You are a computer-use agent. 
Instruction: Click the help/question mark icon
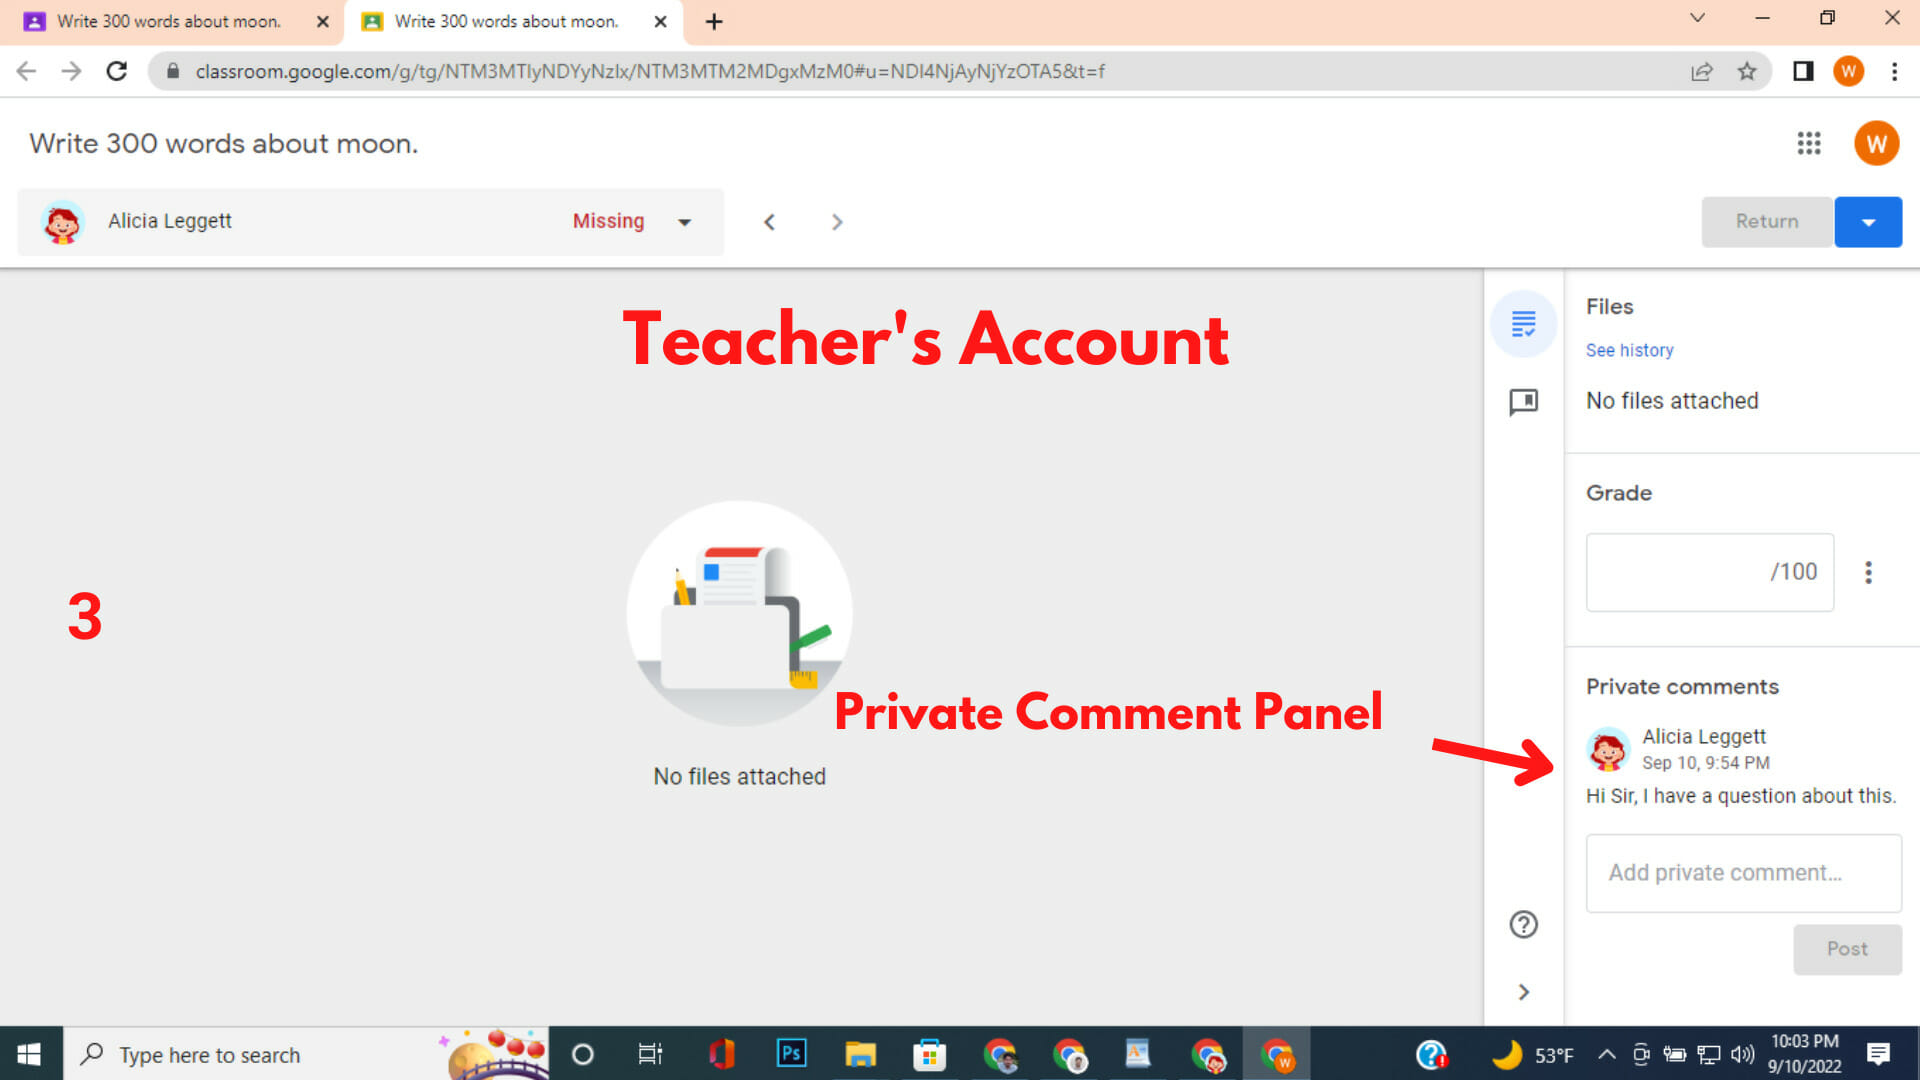point(1524,923)
